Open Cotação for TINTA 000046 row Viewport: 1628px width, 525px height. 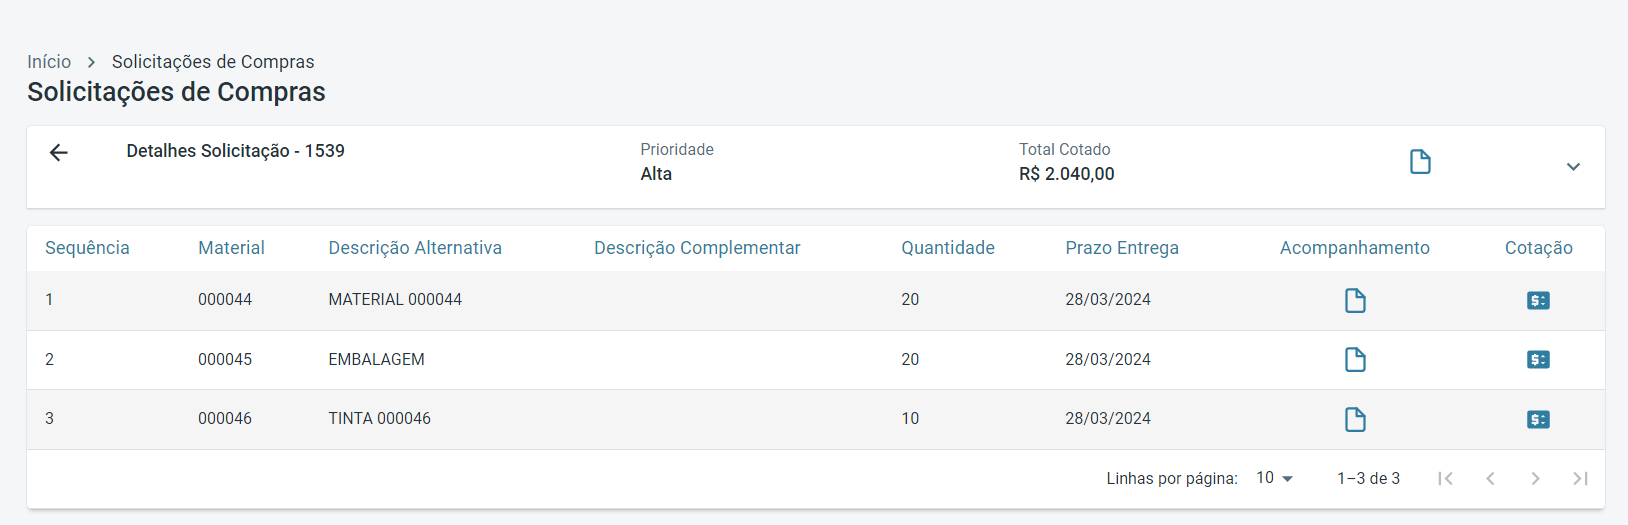pos(1538,419)
